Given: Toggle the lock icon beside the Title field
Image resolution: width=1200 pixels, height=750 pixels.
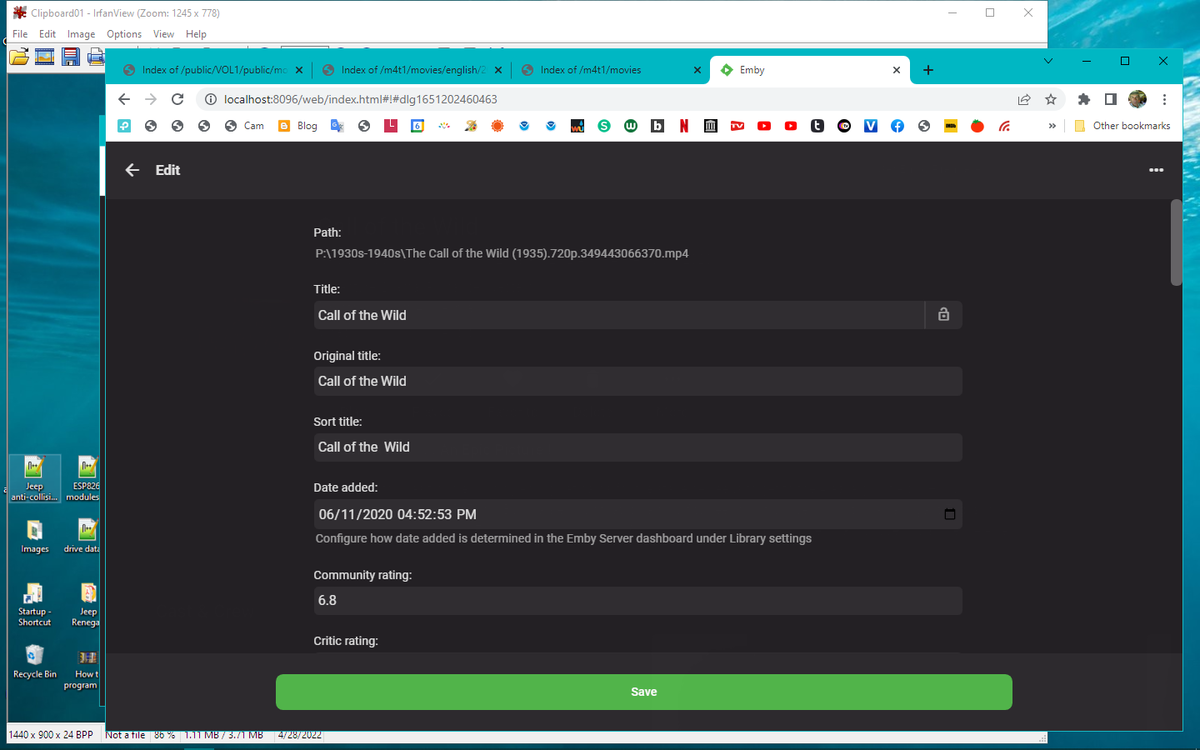Looking at the screenshot, I should click(x=943, y=314).
